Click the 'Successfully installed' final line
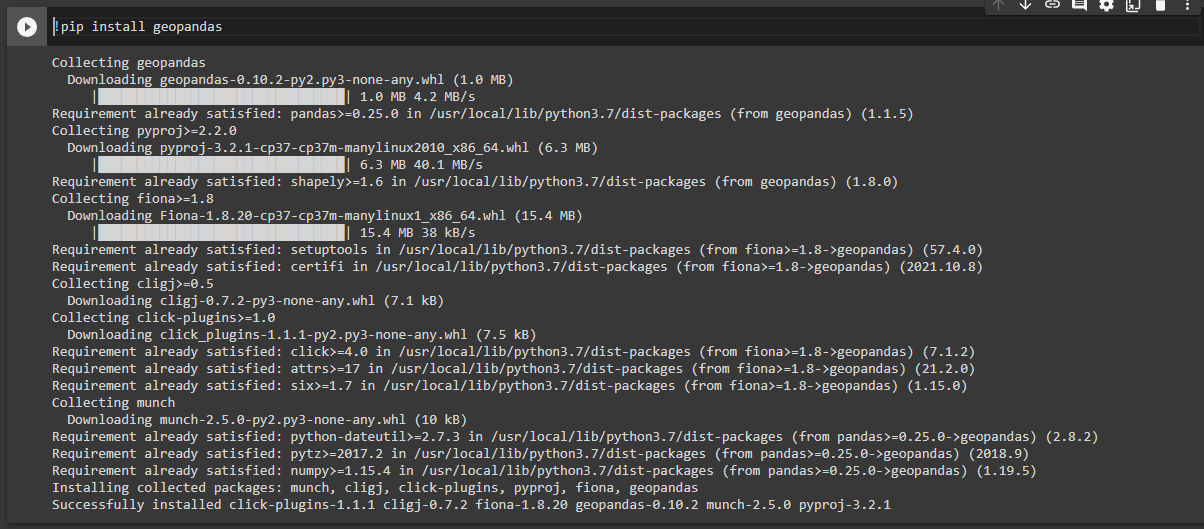The image size is (1204, 529). (x=471, y=505)
